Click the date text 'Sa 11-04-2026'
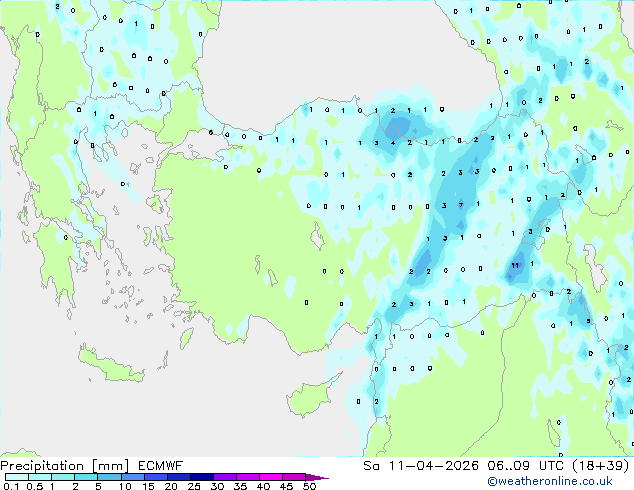 tap(421, 466)
